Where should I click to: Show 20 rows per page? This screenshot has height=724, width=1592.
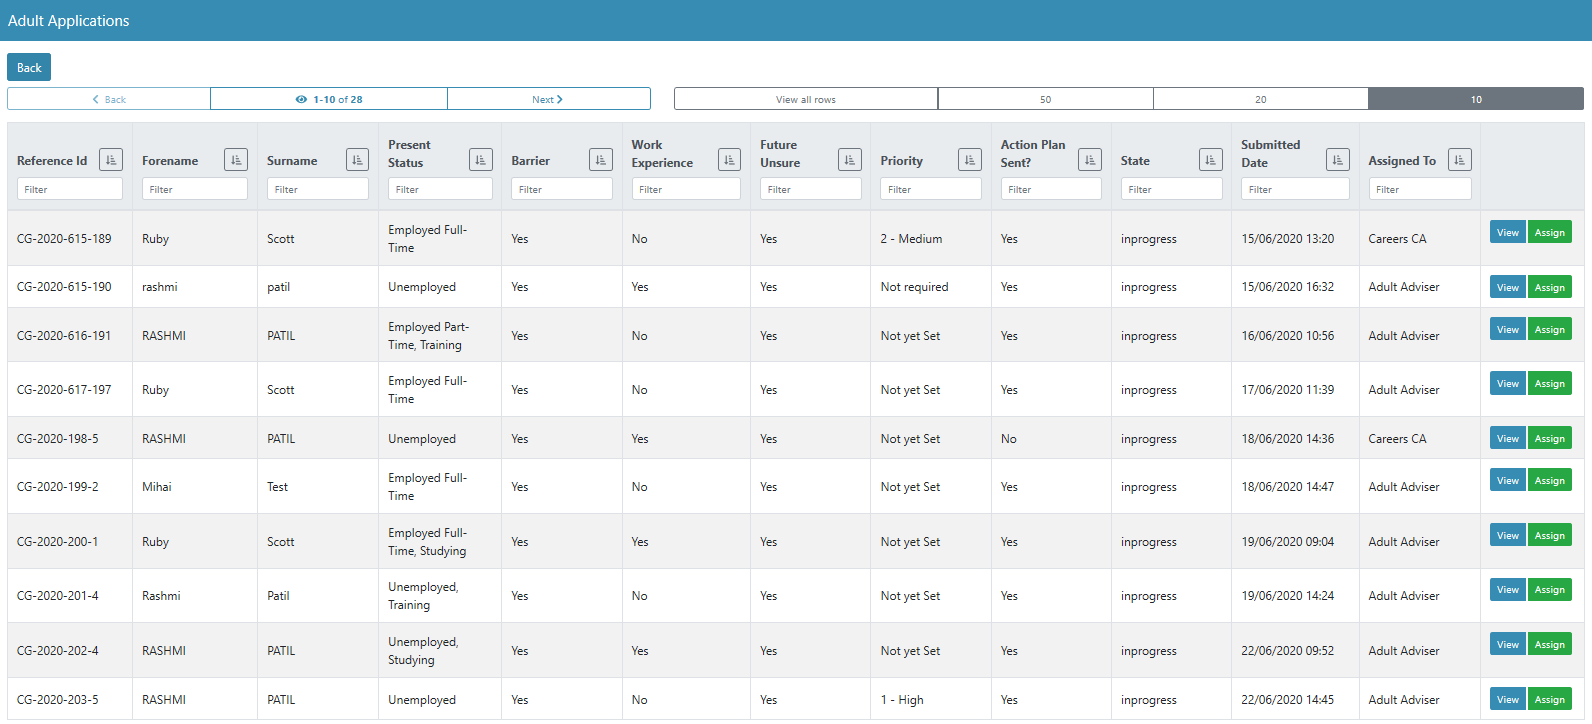1261,99
